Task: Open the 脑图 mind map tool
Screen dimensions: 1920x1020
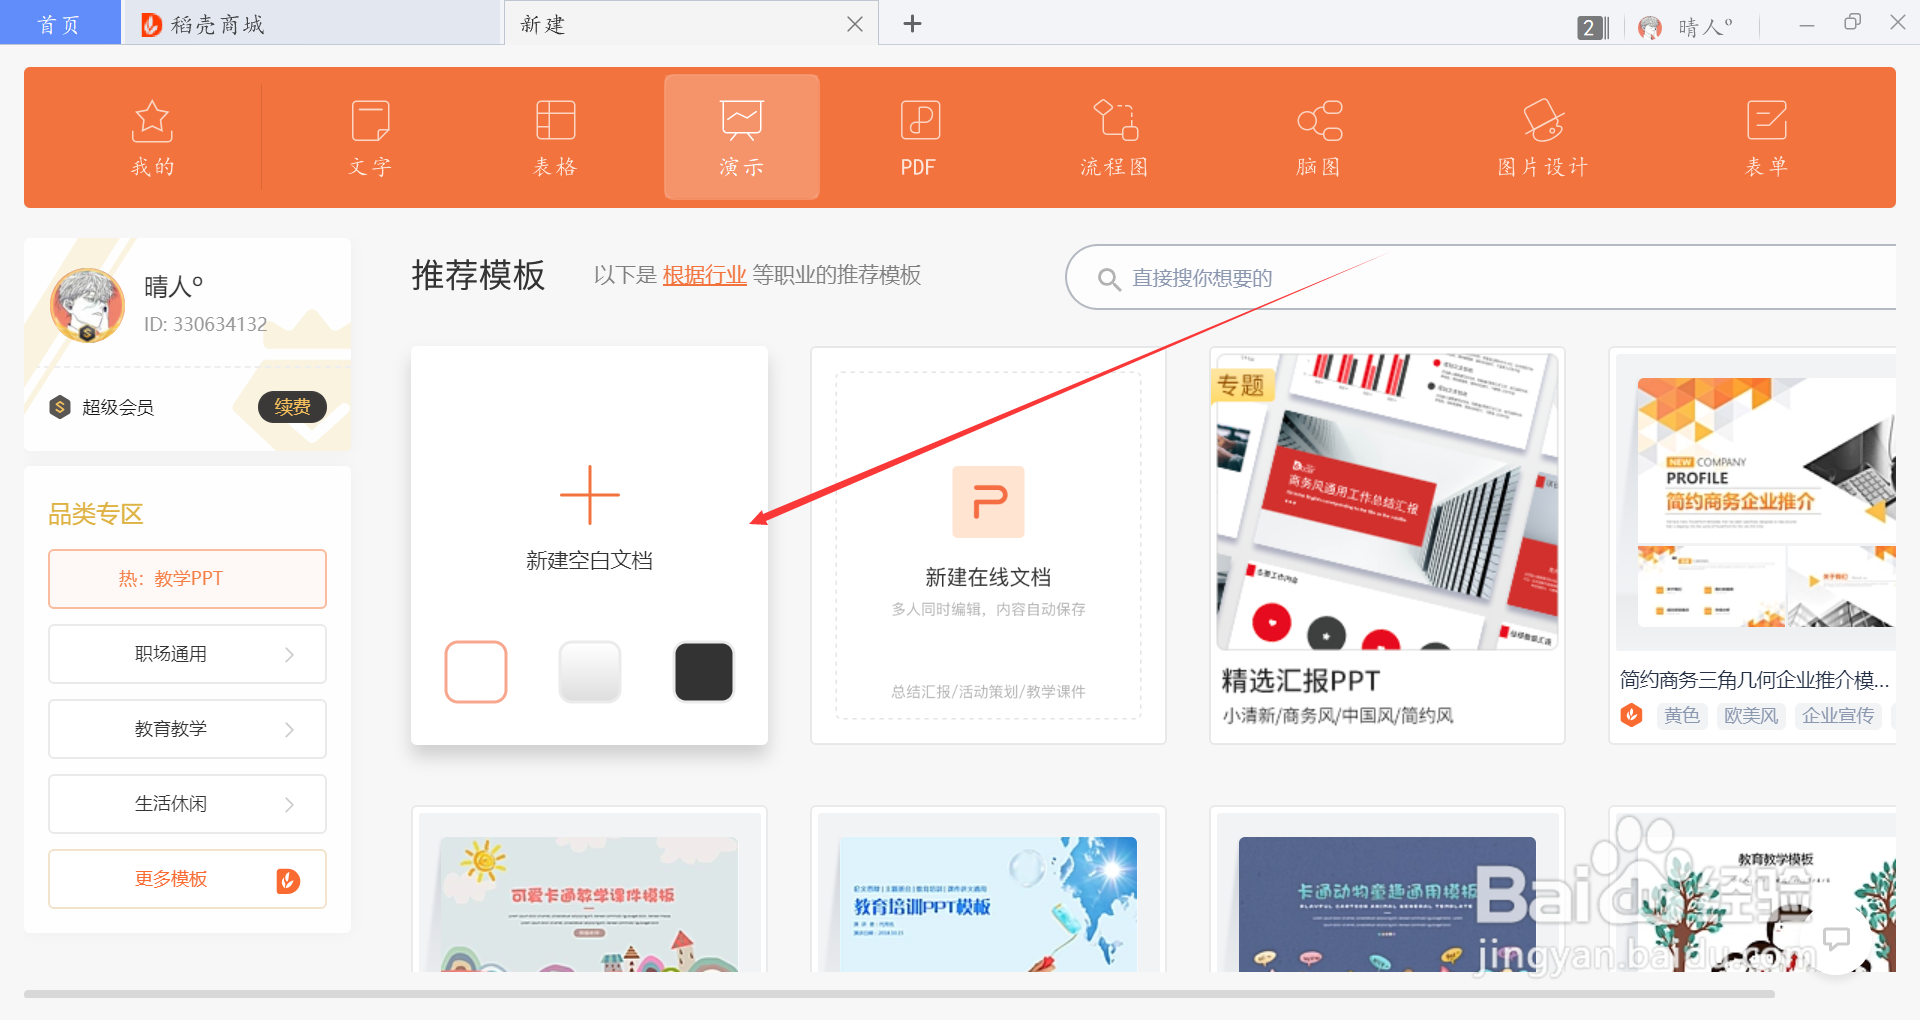Action: pyautogui.click(x=1318, y=137)
